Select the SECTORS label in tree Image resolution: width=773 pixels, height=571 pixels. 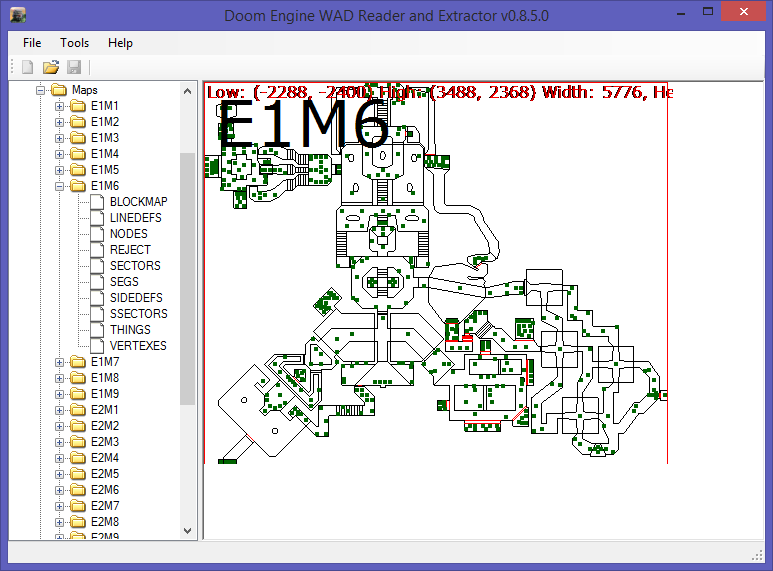coord(135,266)
